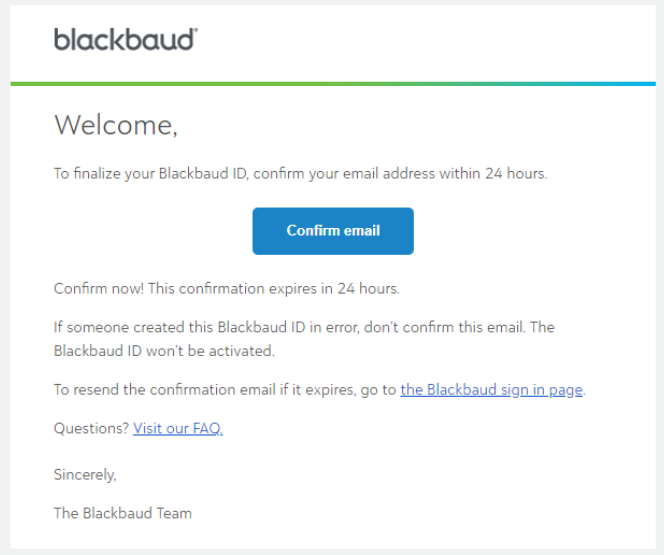Click the Welcome heading text

116,125
